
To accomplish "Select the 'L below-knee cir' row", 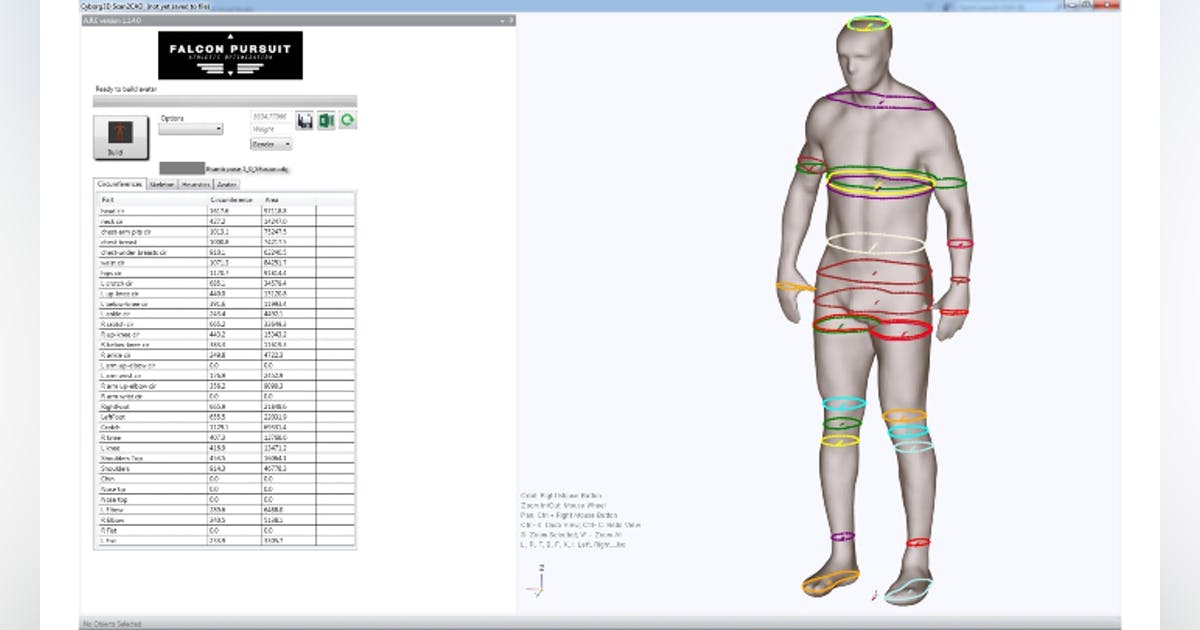I will [x=225, y=304].
